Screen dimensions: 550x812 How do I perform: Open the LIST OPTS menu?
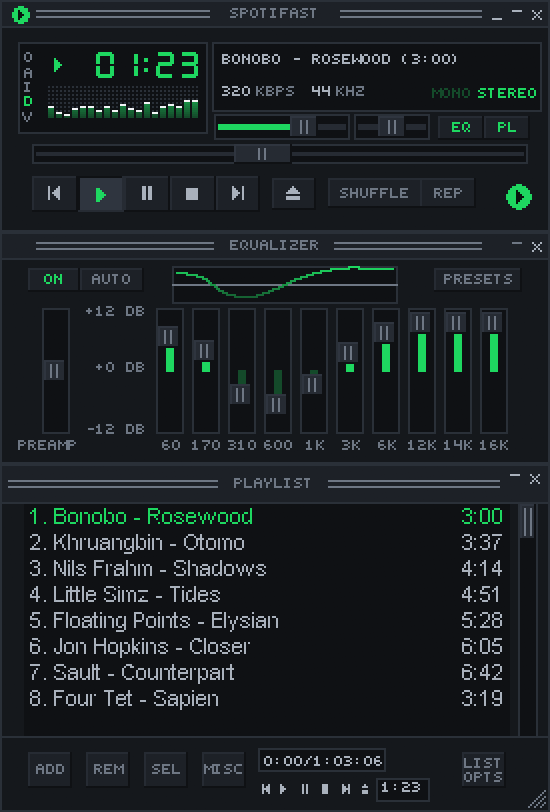(x=483, y=770)
